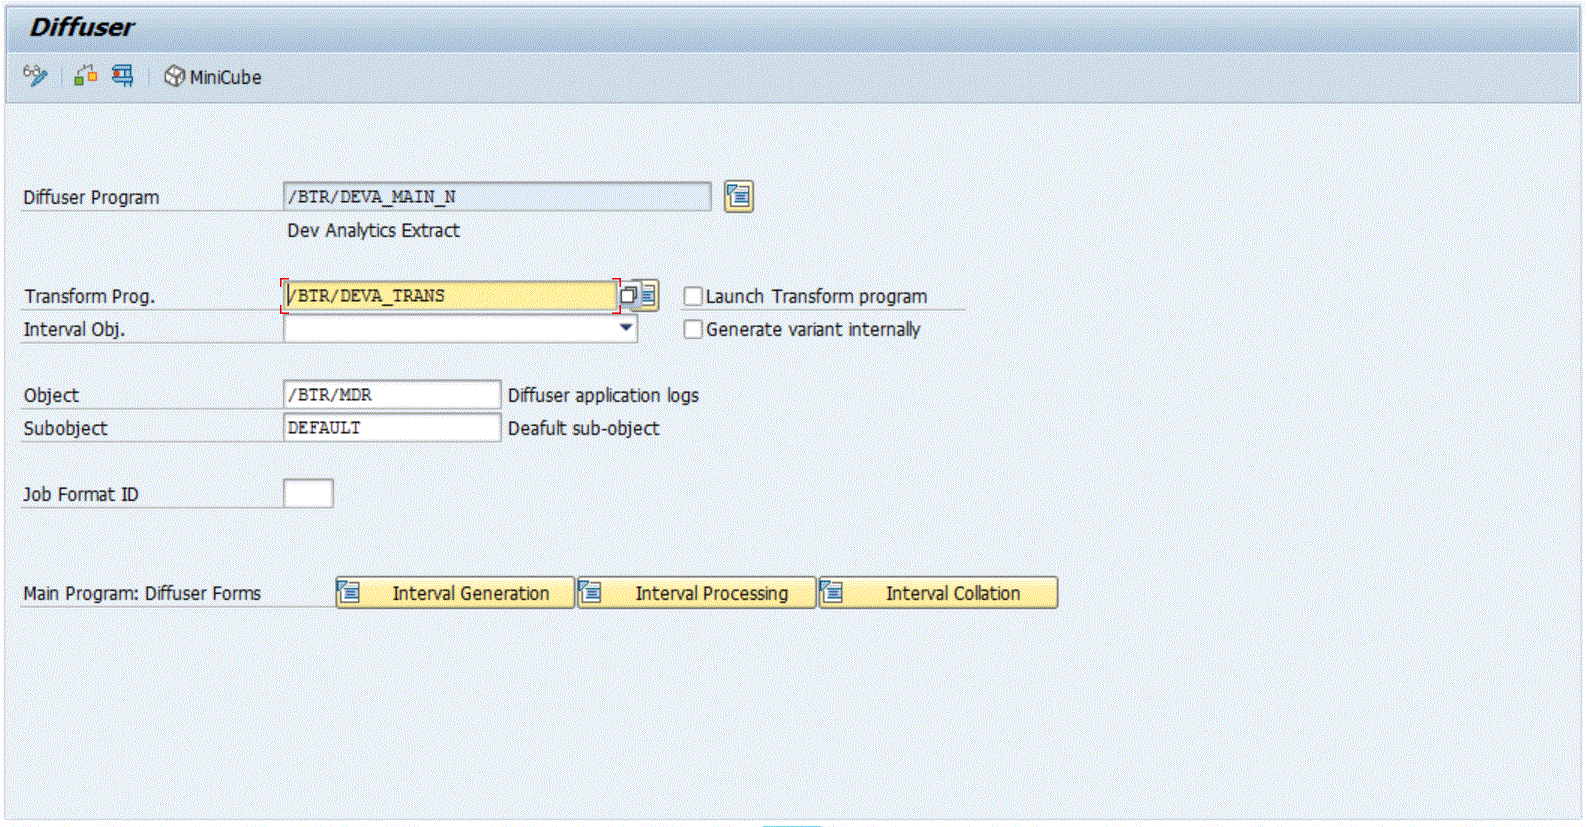Click the 'Transform Prog.' field label
1587x827 pixels.
(90, 296)
